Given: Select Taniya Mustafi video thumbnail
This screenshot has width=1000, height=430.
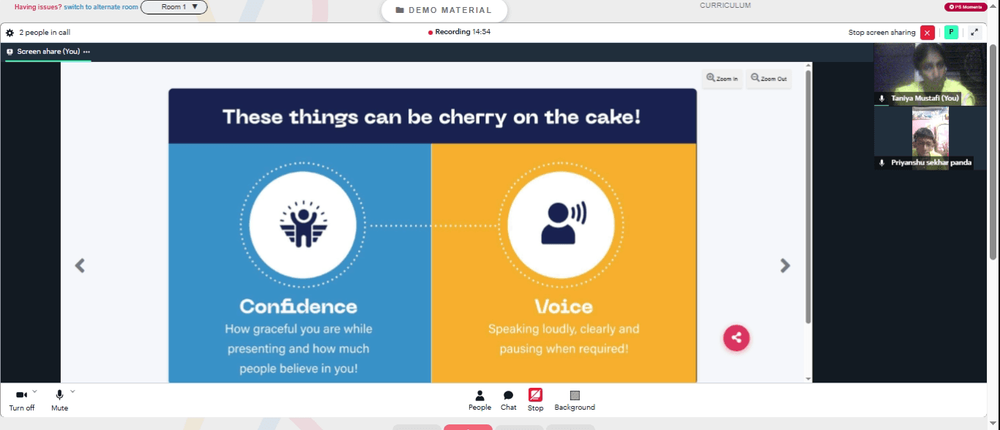Looking at the screenshot, I should click(930, 75).
